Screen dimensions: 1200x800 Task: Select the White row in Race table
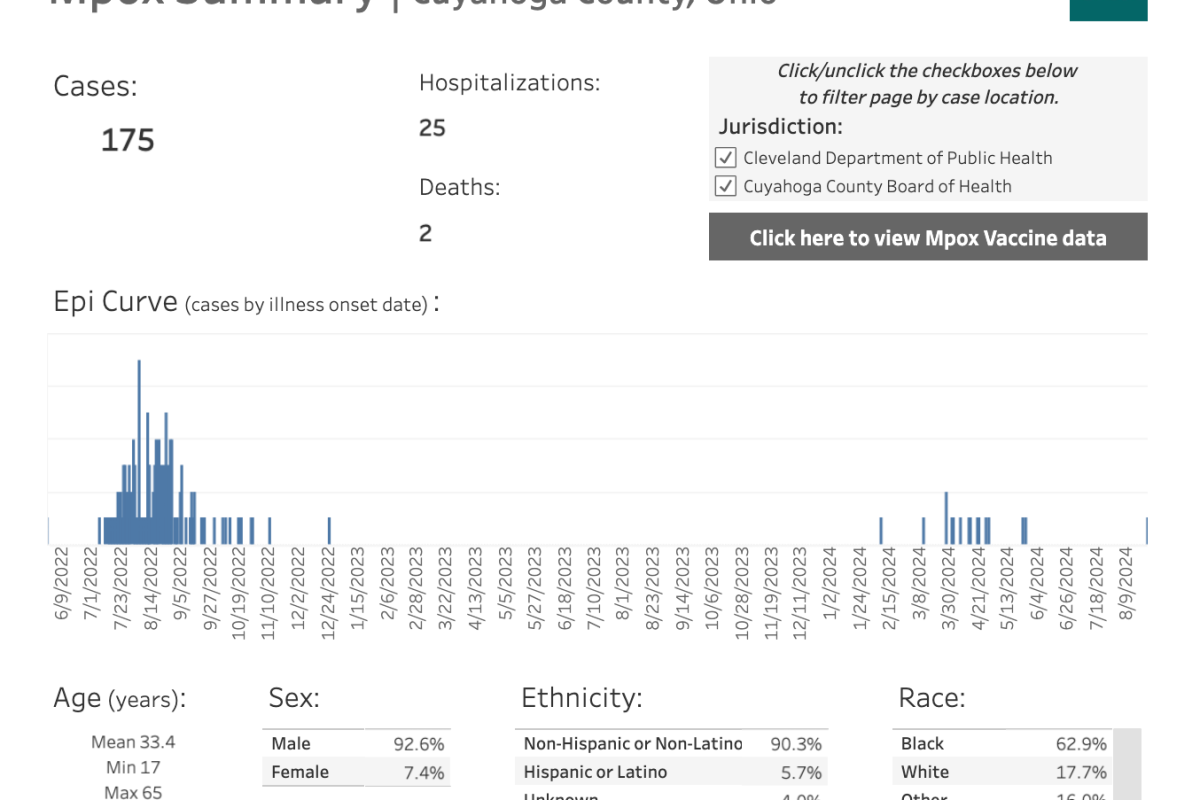(x=1002, y=772)
